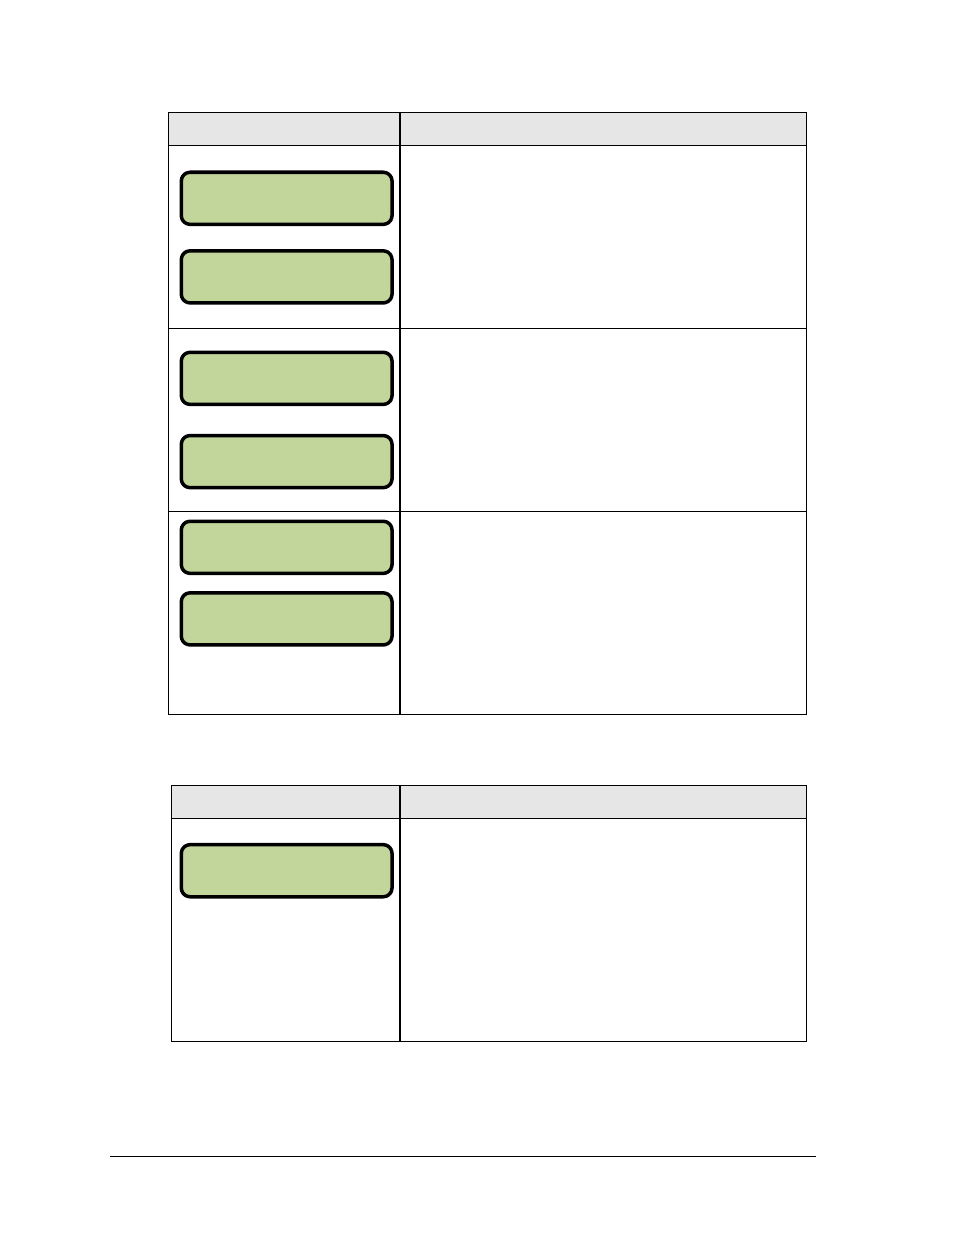Click the empty space beneath the second table's green box

285,969
